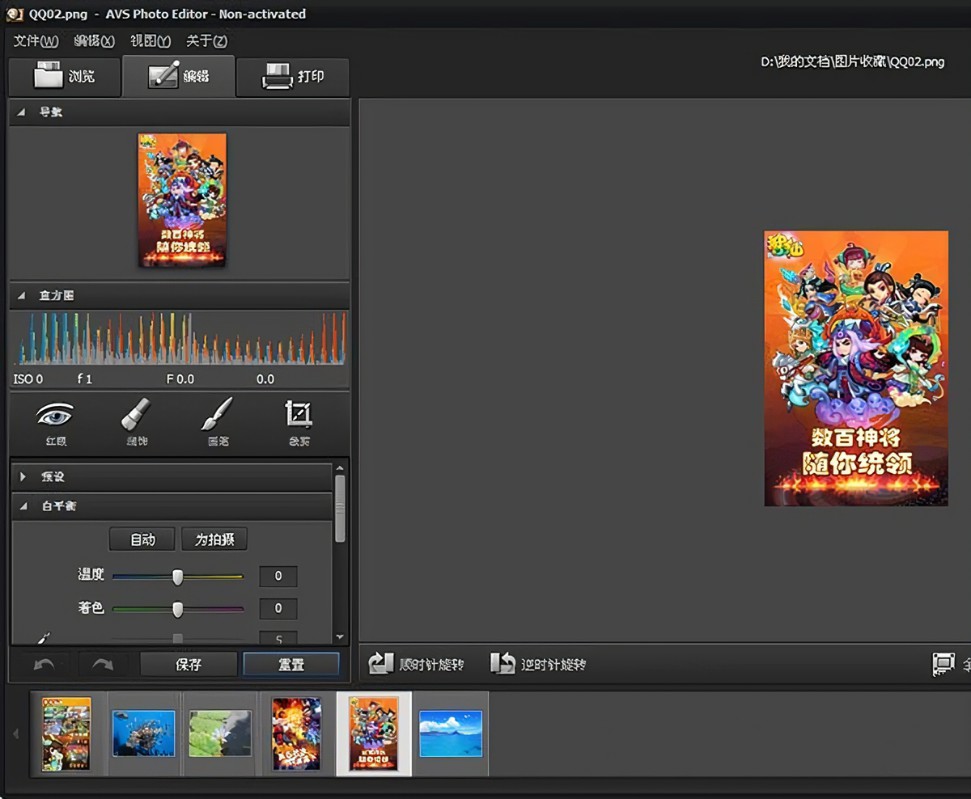971x799 pixels.
Task: Click the adjustments panel scrollbar thumb
Action: click(x=340, y=509)
